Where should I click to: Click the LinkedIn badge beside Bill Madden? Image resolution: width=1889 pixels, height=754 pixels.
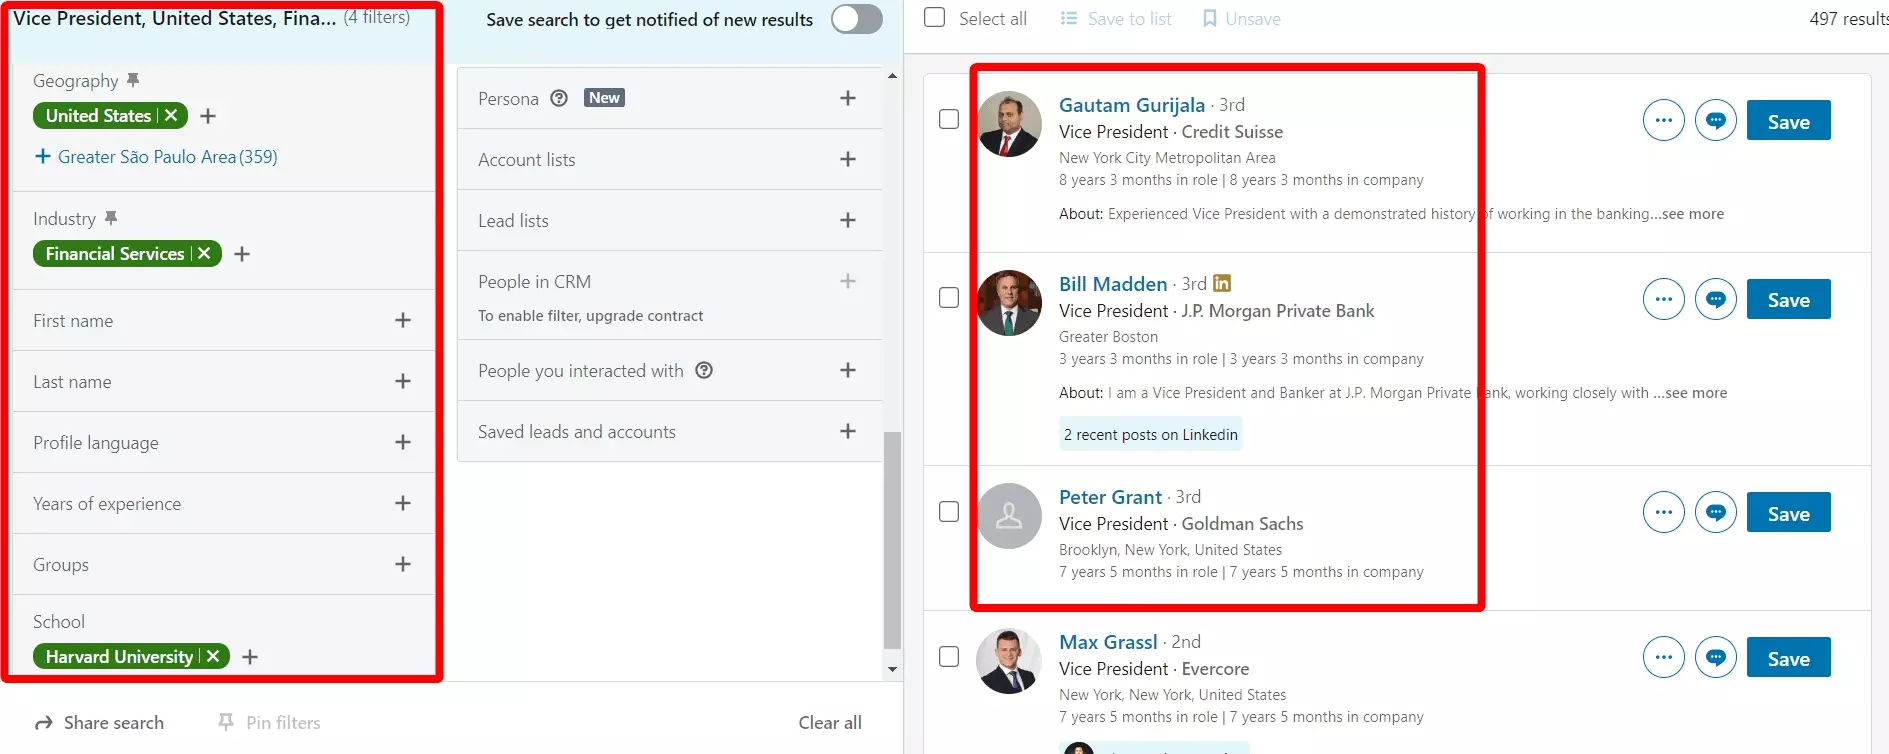coord(1222,283)
